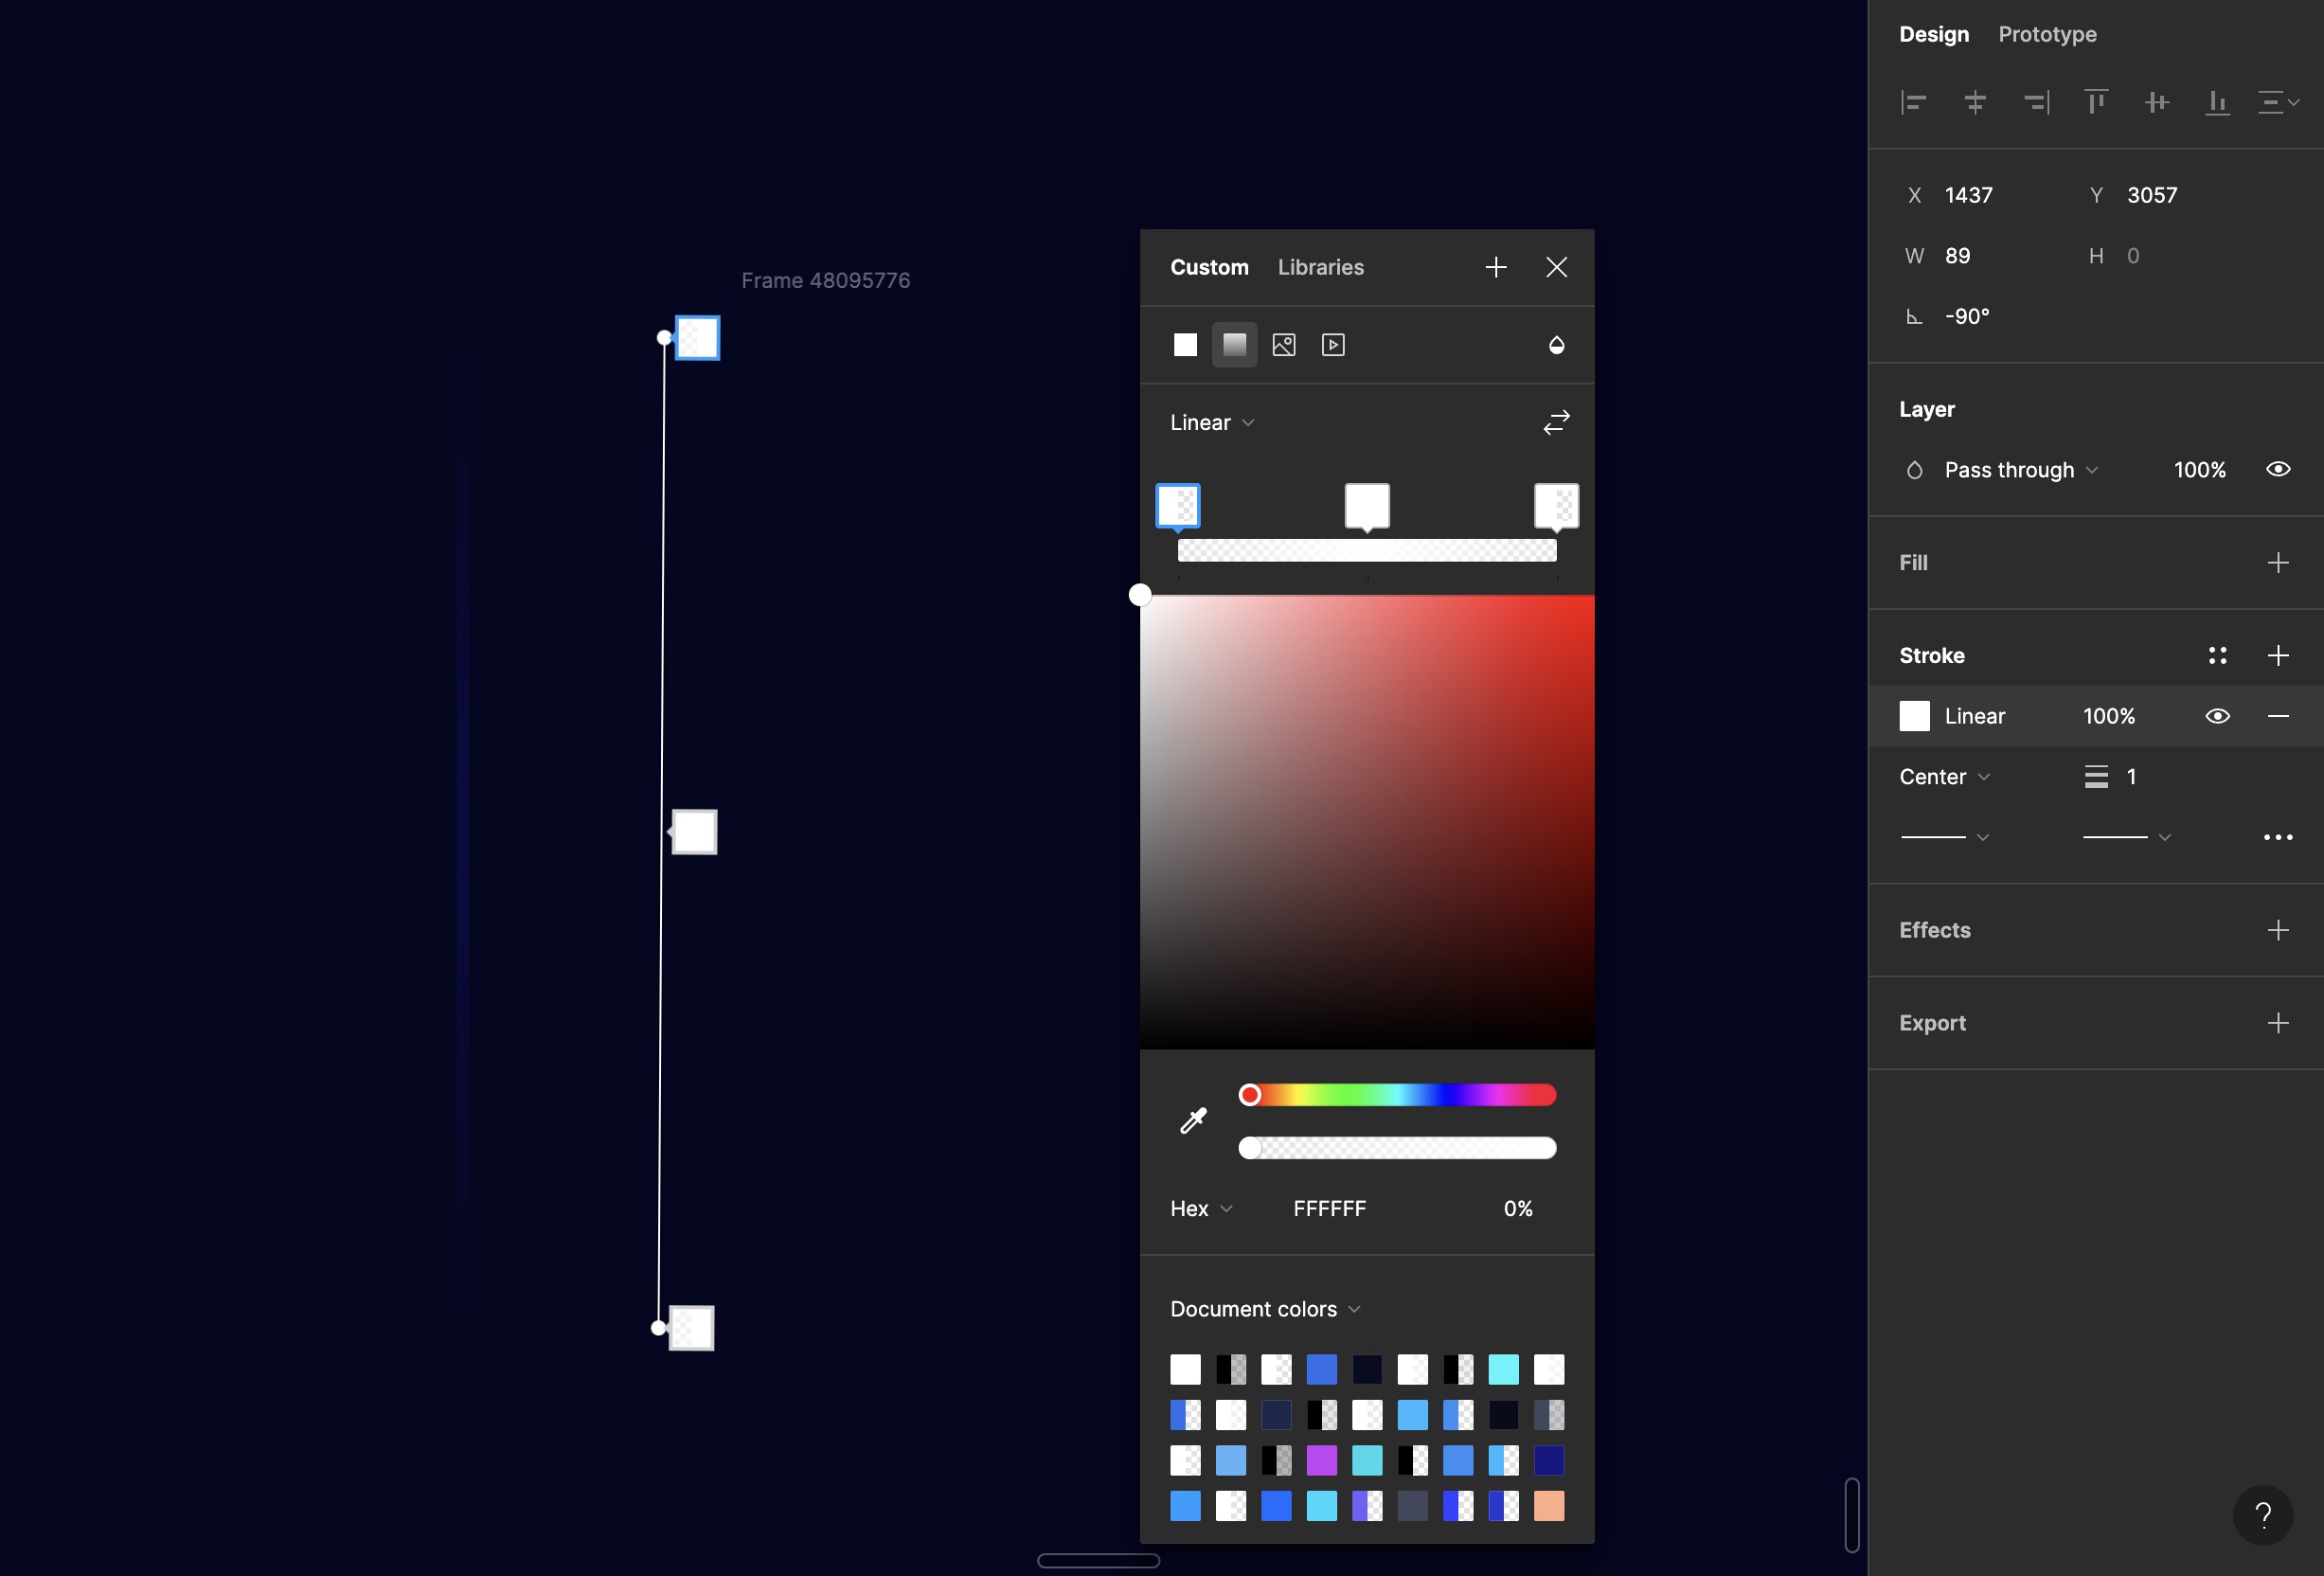Open stroke style presets with the four-dot icon

point(2217,655)
